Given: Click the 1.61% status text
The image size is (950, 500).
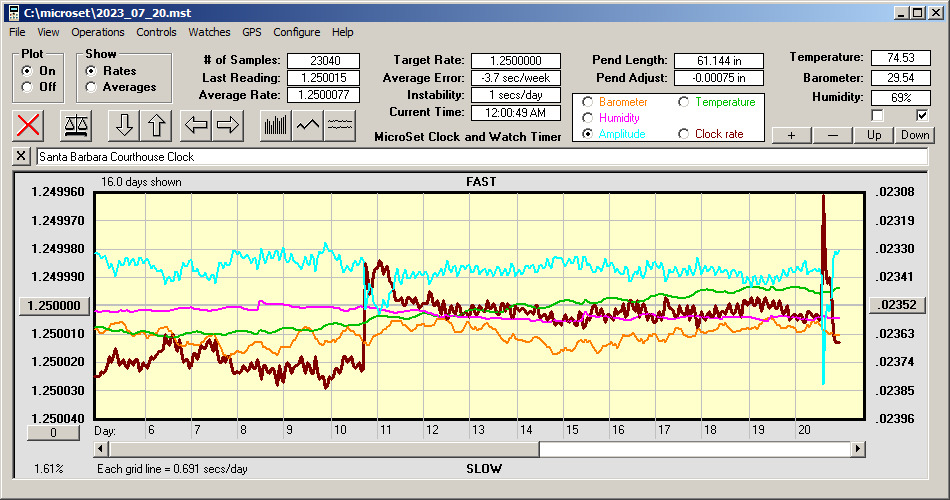Looking at the screenshot, I should (48, 468).
